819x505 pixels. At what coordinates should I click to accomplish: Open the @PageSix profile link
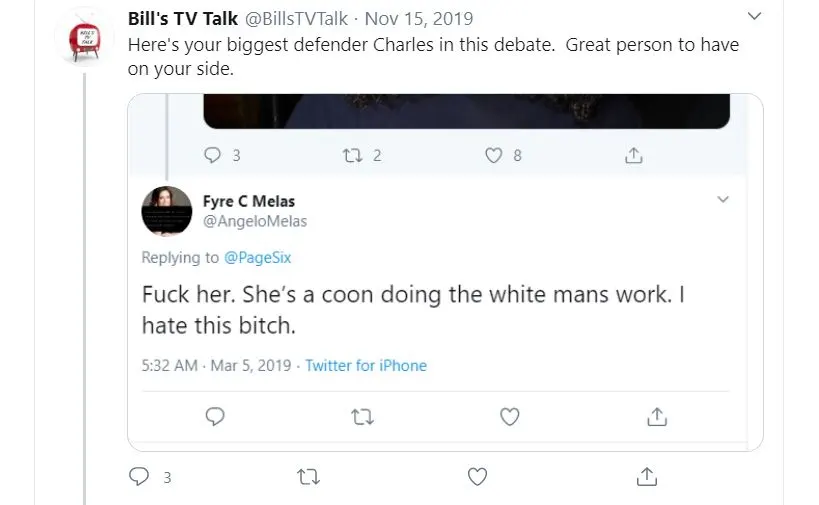[257, 258]
